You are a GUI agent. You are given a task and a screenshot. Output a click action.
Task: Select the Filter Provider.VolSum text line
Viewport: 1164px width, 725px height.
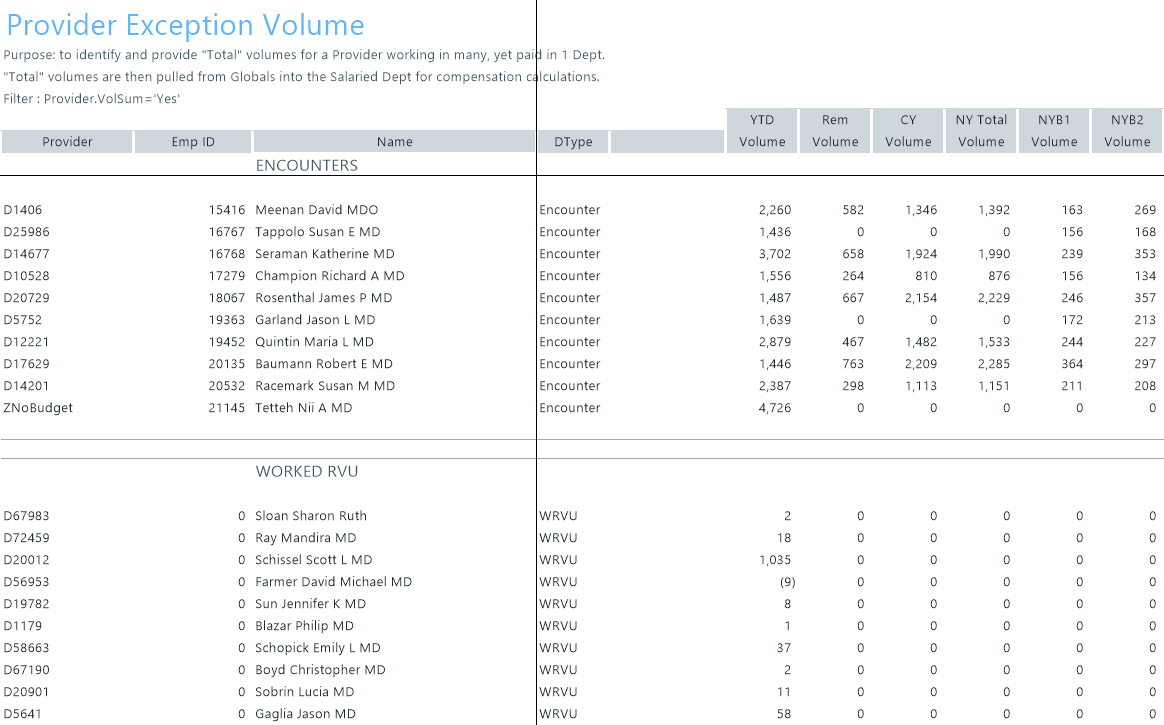click(92, 99)
